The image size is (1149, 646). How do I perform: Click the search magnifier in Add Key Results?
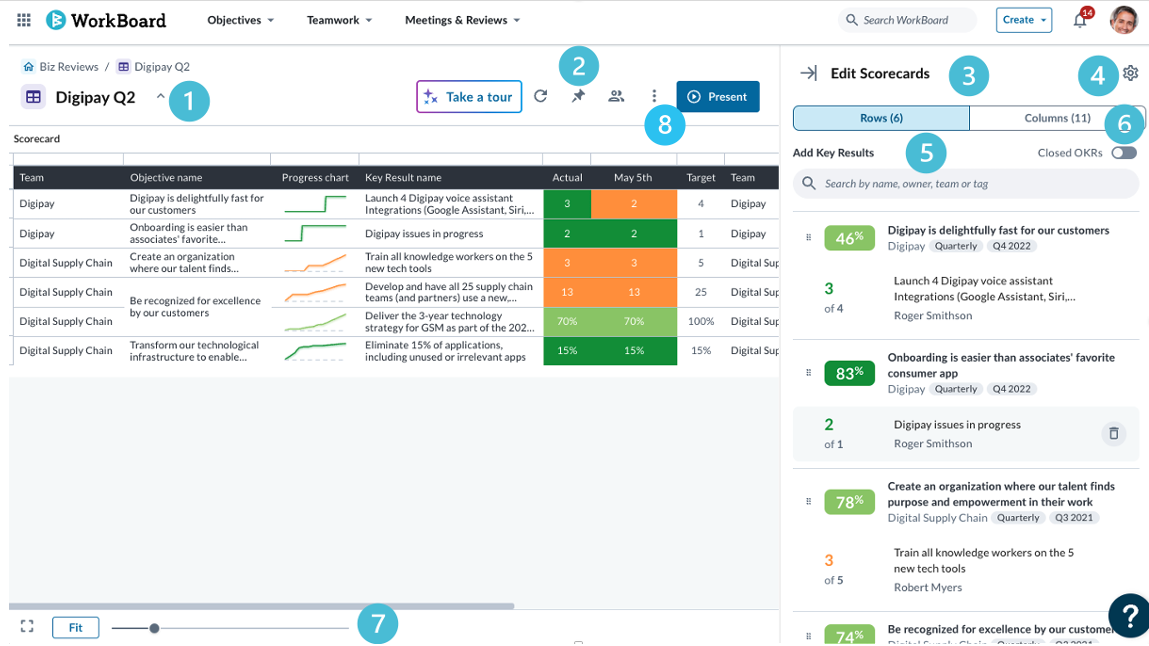(x=808, y=183)
